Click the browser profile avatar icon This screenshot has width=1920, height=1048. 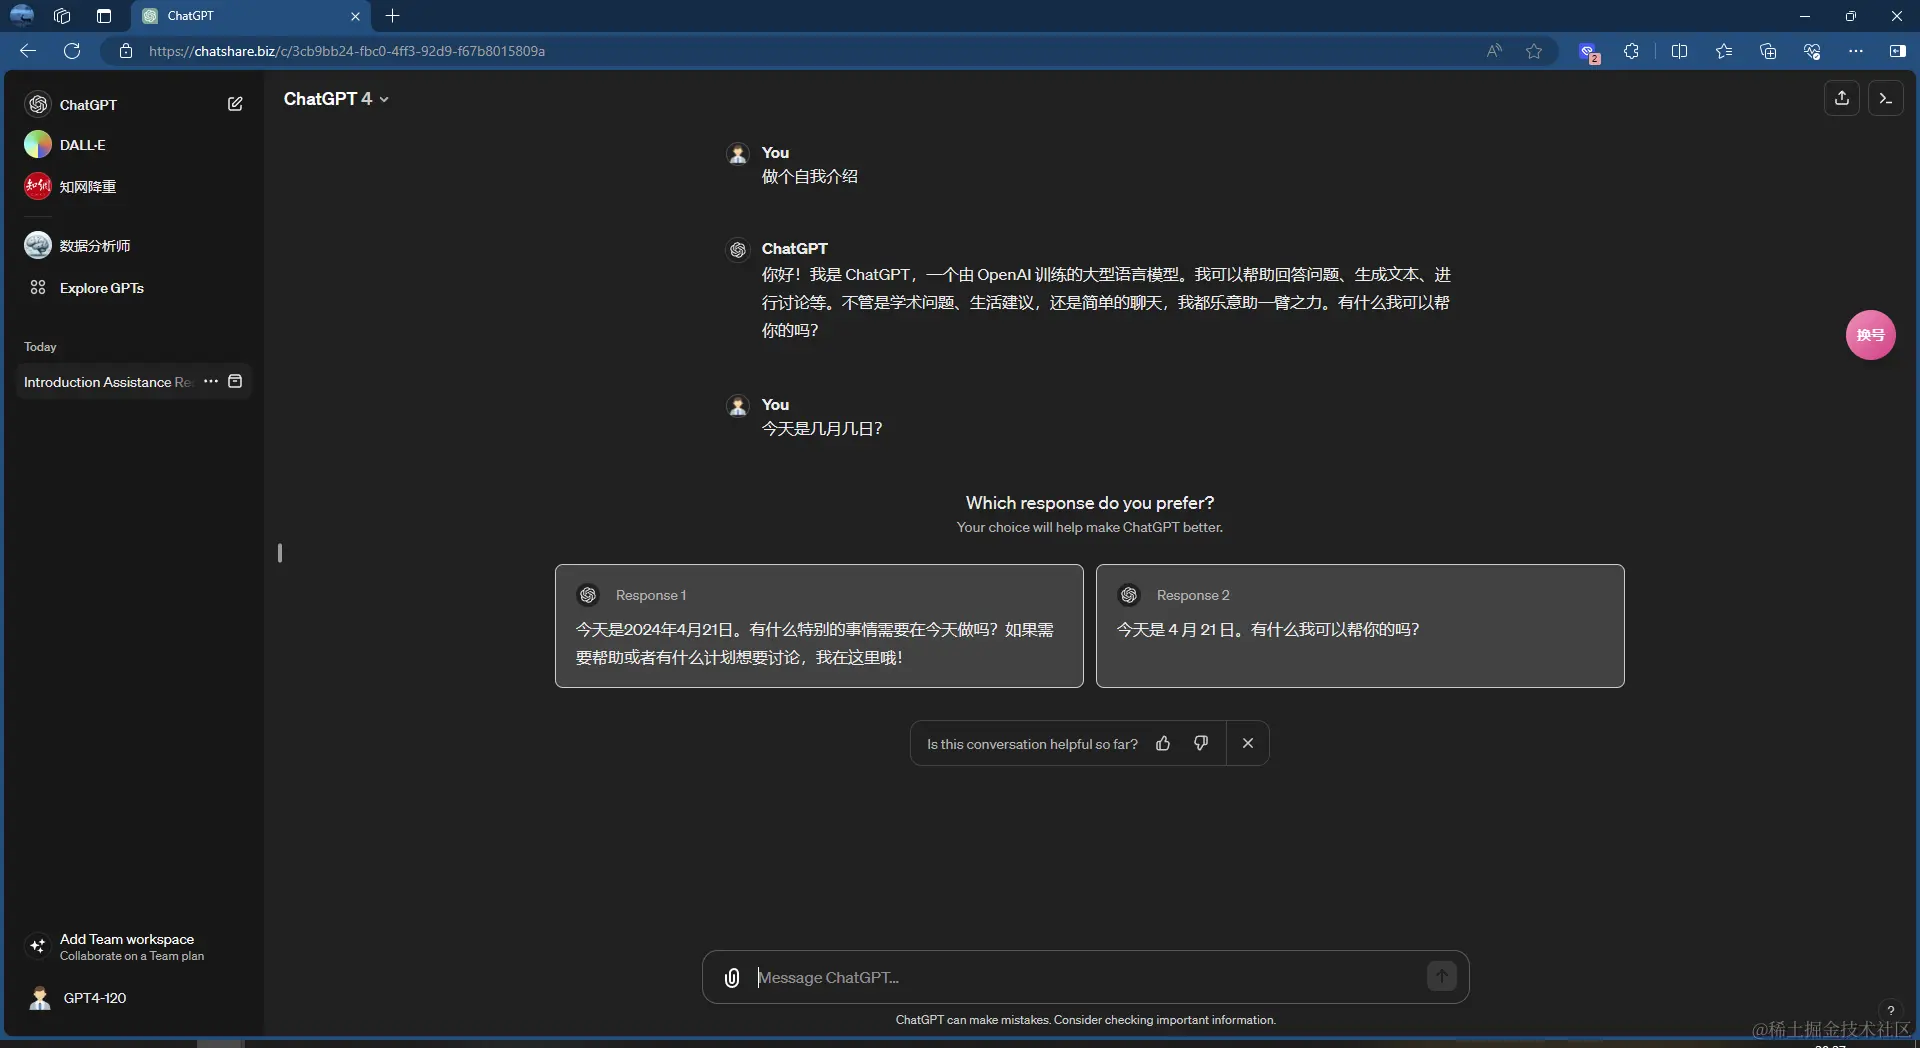21,15
